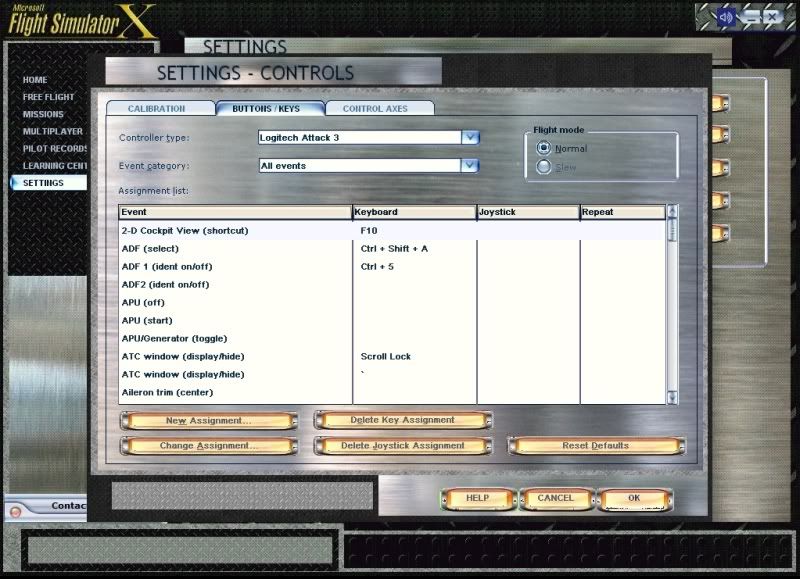The width and height of the screenshot is (800, 579).
Task: Select the Slew flight mode radio button
Action: (x=543, y=166)
